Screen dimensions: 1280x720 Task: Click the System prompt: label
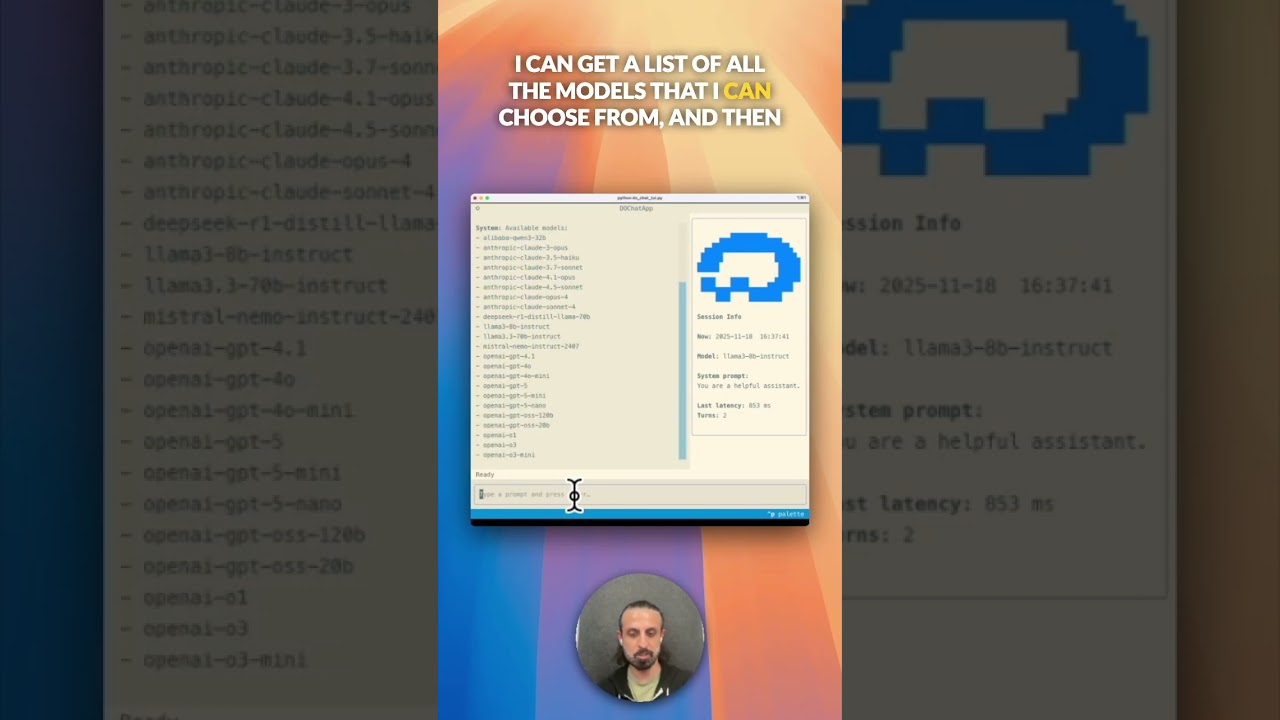point(722,376)
